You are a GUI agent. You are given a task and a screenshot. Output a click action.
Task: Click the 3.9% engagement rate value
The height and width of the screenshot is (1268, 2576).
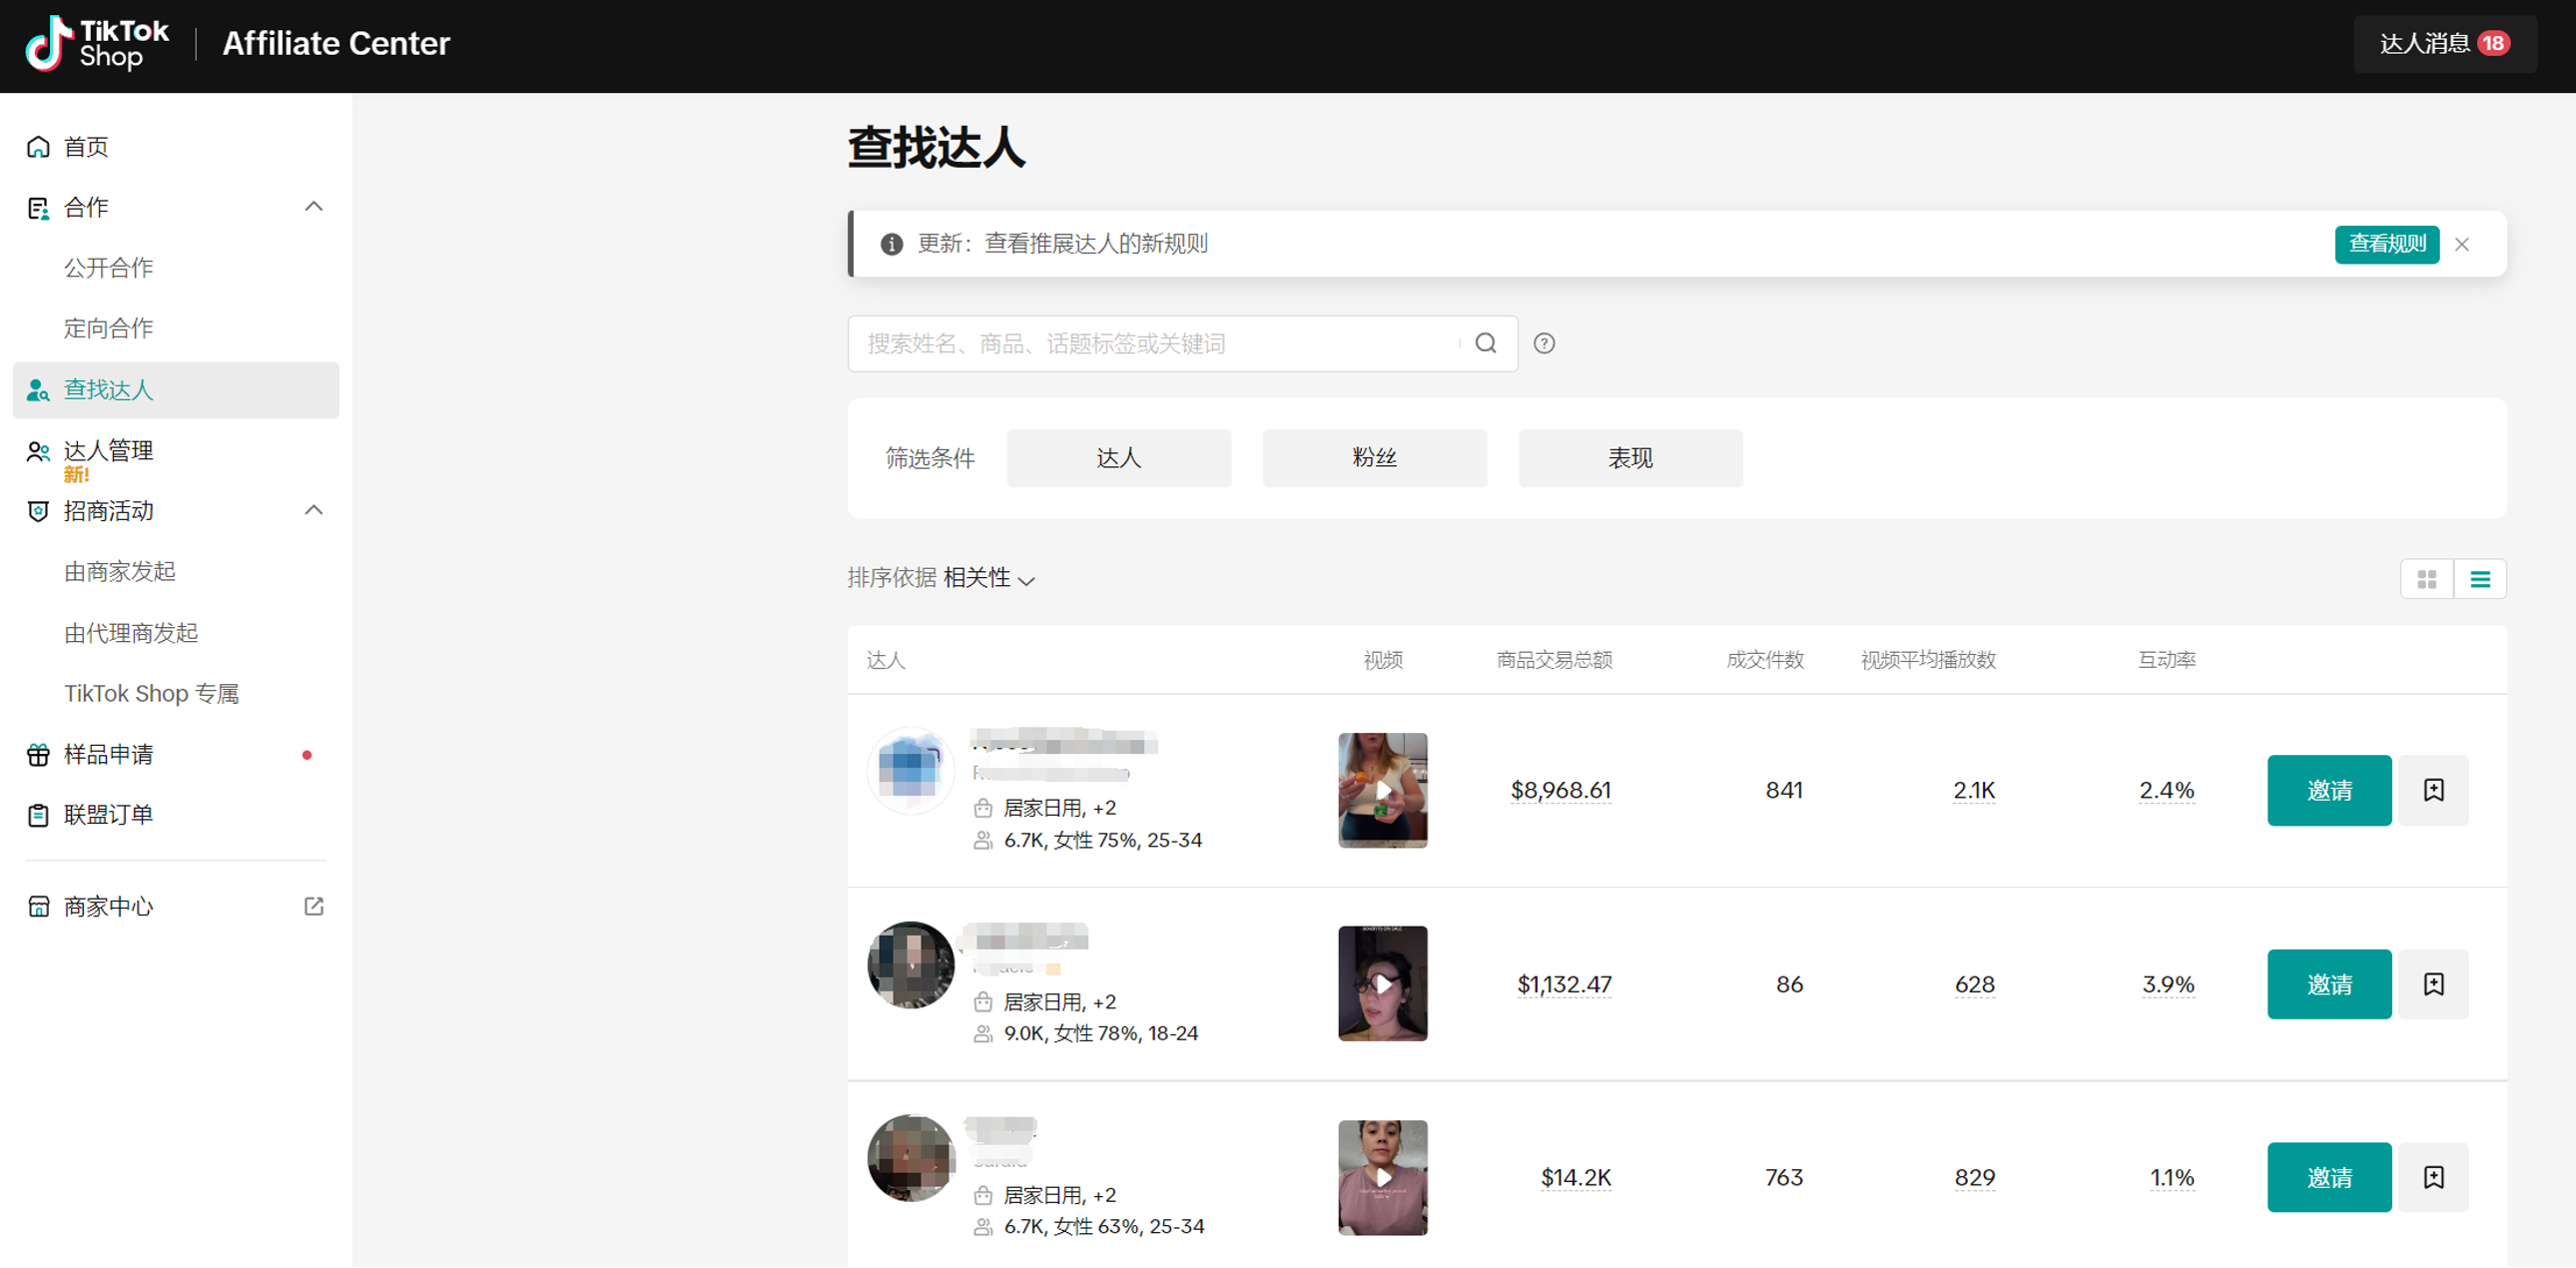[x=2168, y=985]
